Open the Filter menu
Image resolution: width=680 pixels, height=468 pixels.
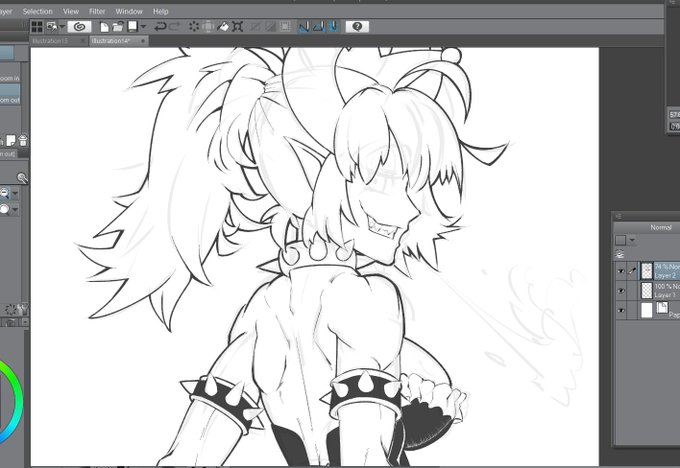point(97,11)
